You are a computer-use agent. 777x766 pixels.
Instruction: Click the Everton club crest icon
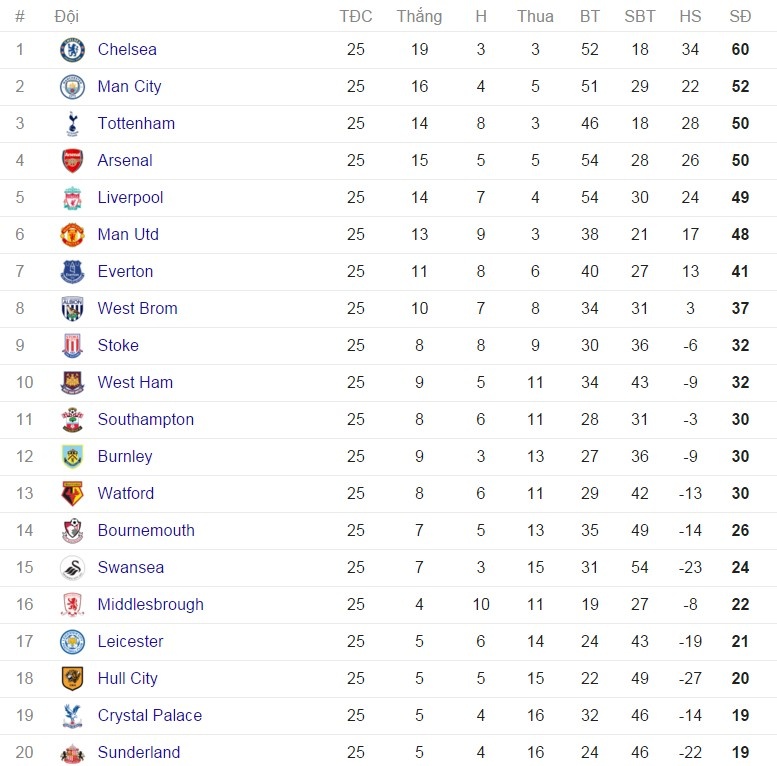pos(72,272)
